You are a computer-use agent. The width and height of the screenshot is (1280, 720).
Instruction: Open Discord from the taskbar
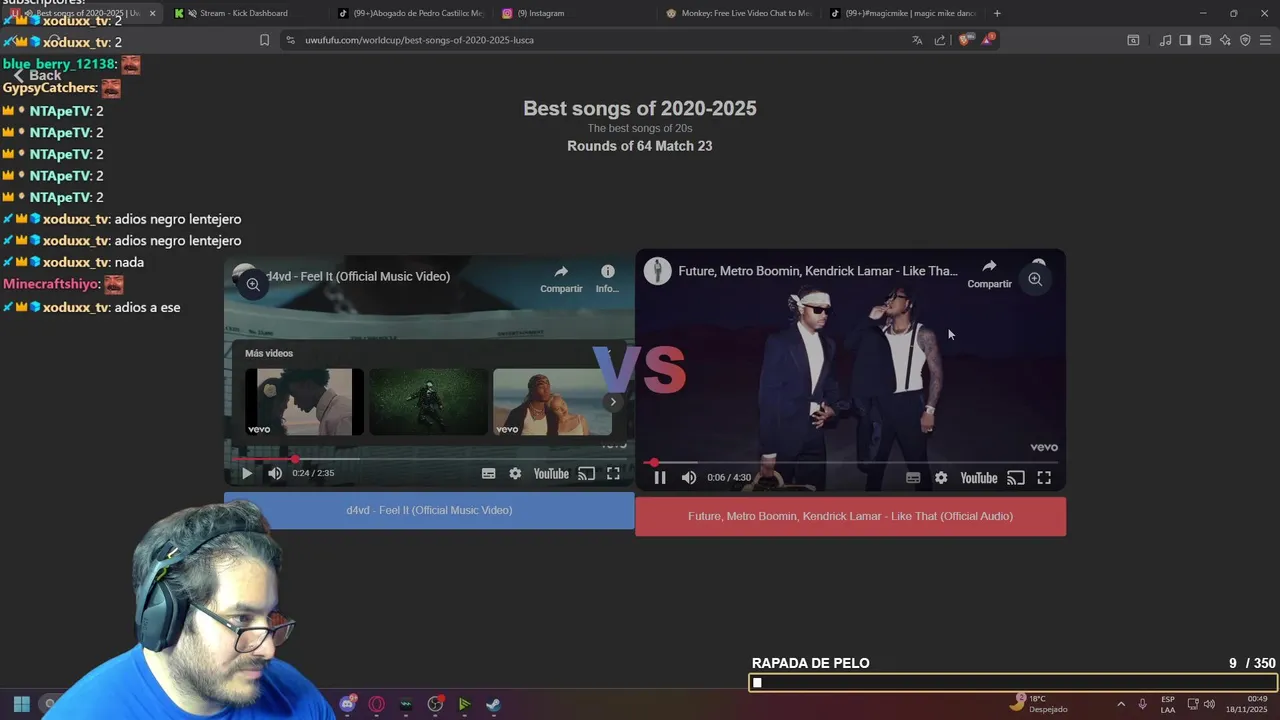[347, 704]
